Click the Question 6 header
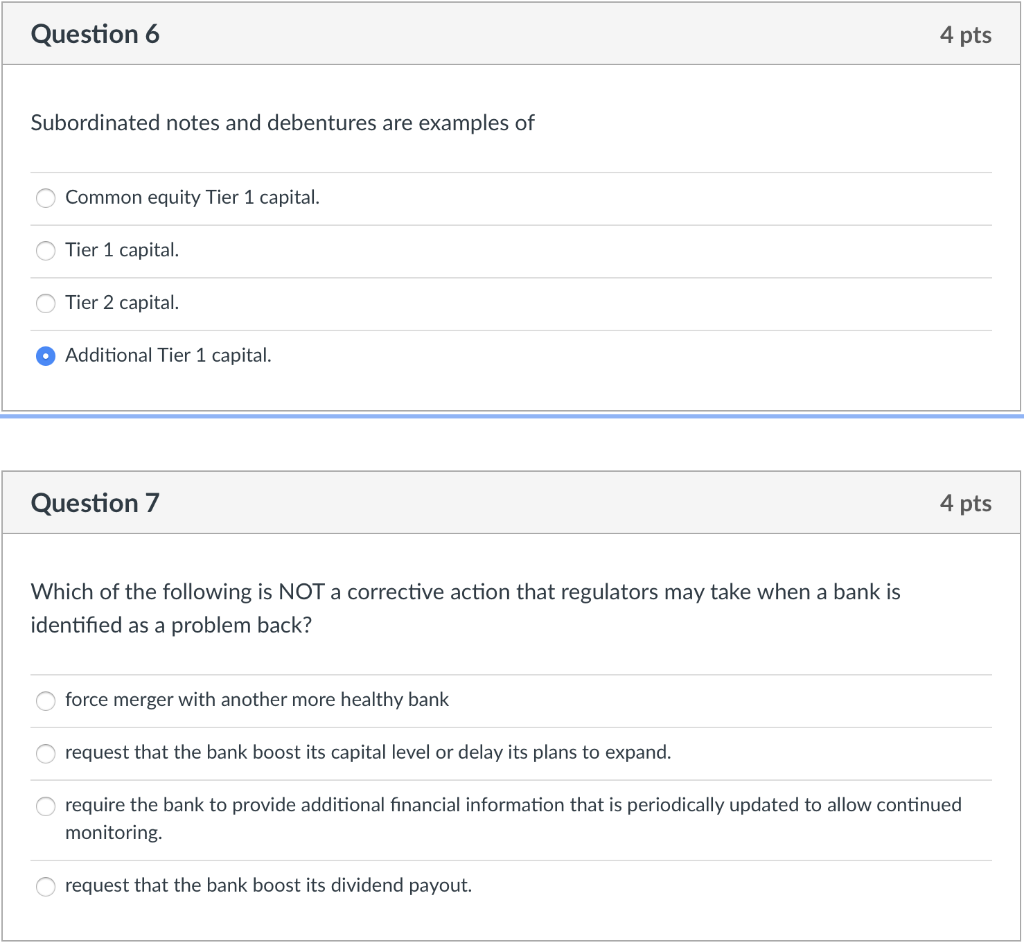 pos(96,33)
